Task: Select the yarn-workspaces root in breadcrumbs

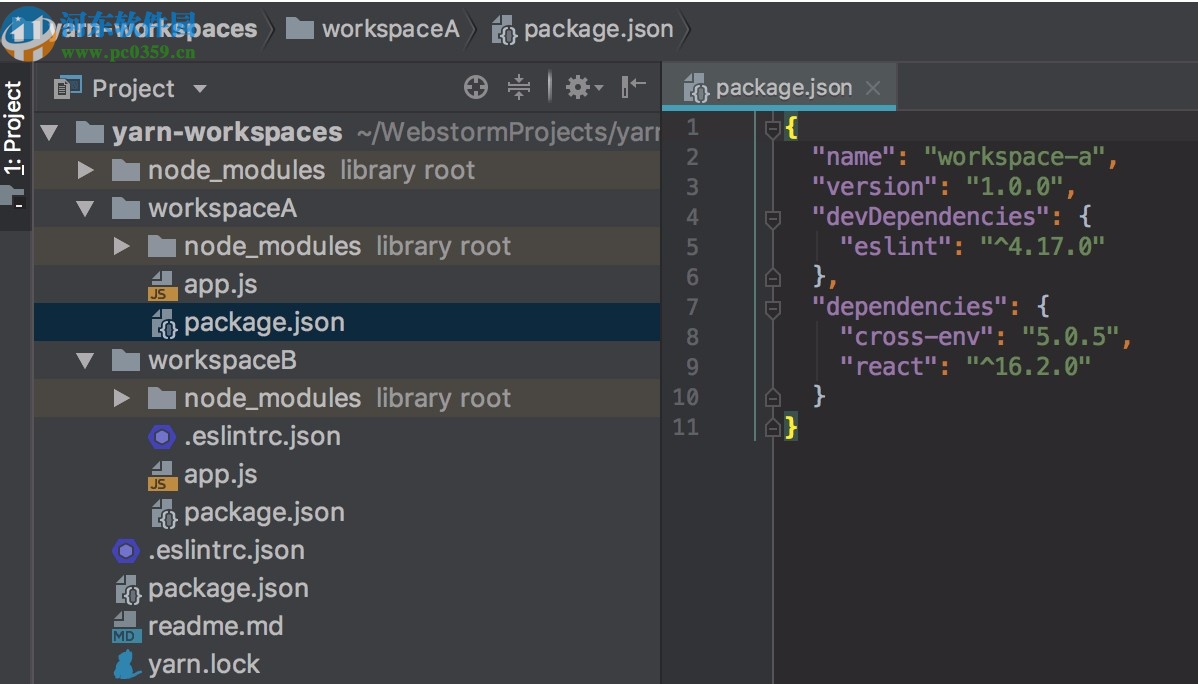Action: point(160,29)
